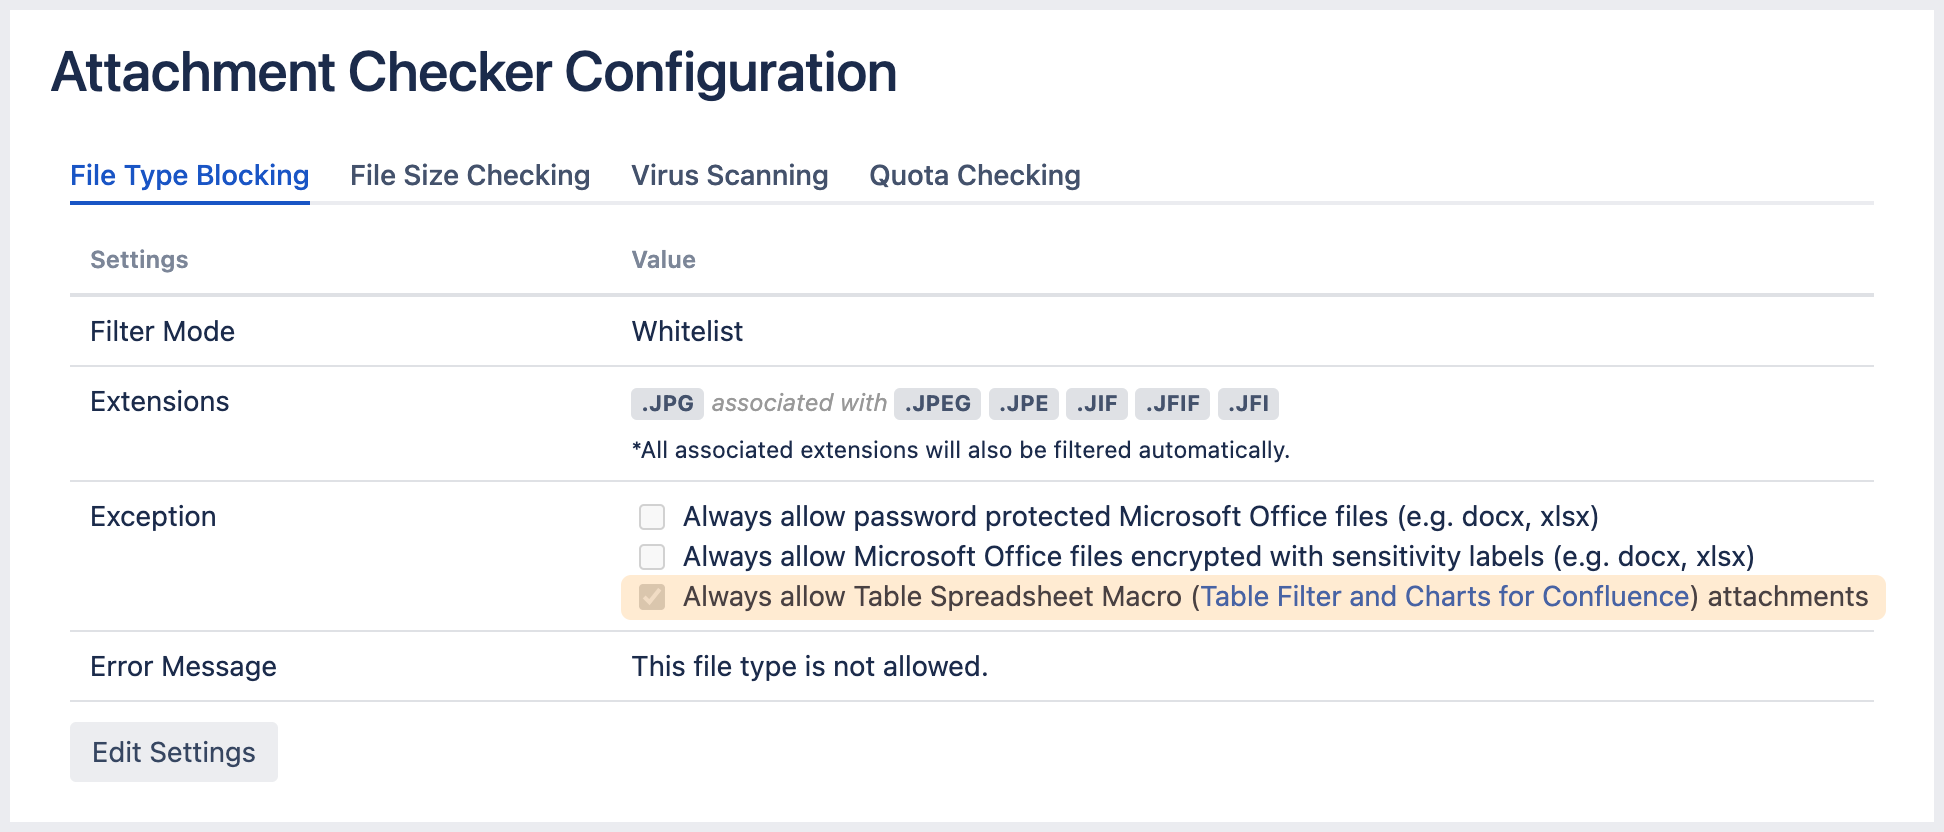The height and width of the screenshot is (832, 1944).
Task: Click the error message text
Action: pyautogui.click(x=808, y=666)
